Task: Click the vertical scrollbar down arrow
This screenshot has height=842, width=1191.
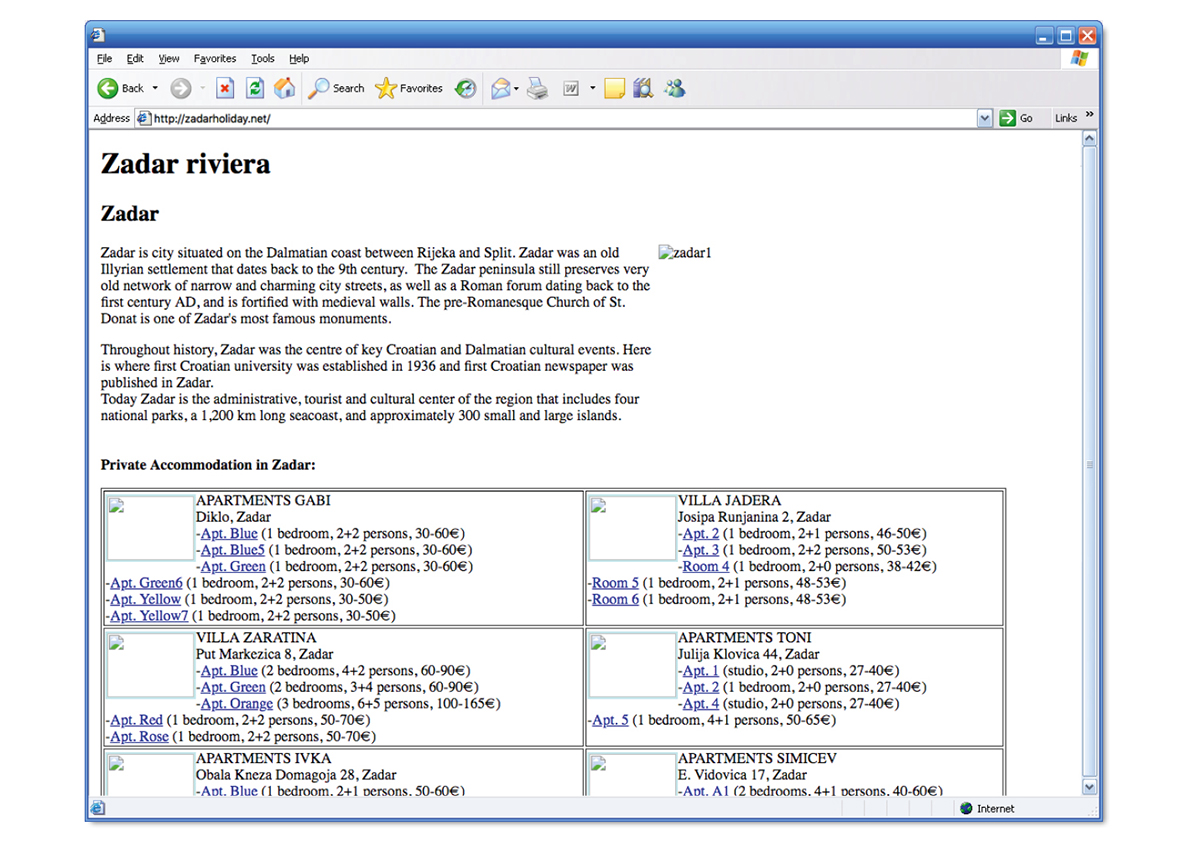Action: (x=1089, y=787)
